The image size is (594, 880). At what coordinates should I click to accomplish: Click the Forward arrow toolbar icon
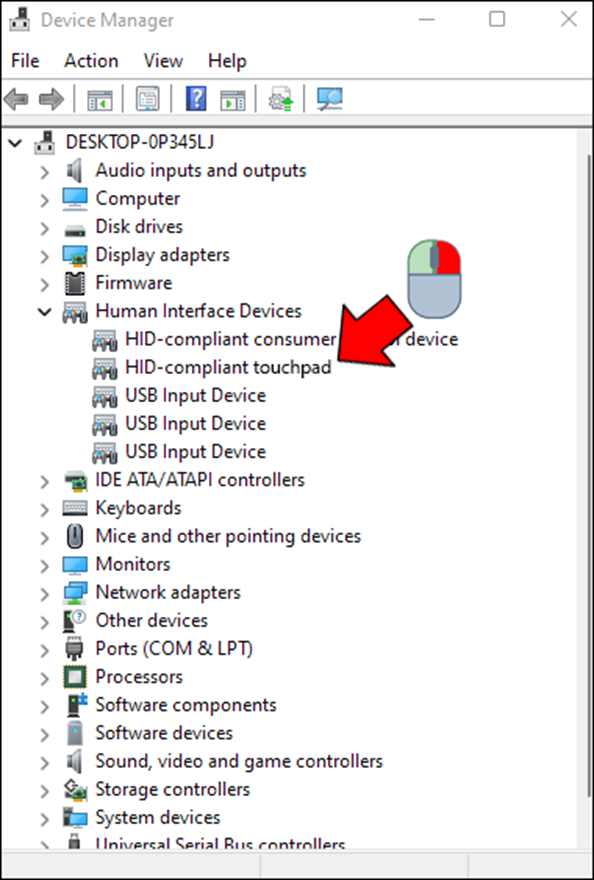tap(51, 99)
